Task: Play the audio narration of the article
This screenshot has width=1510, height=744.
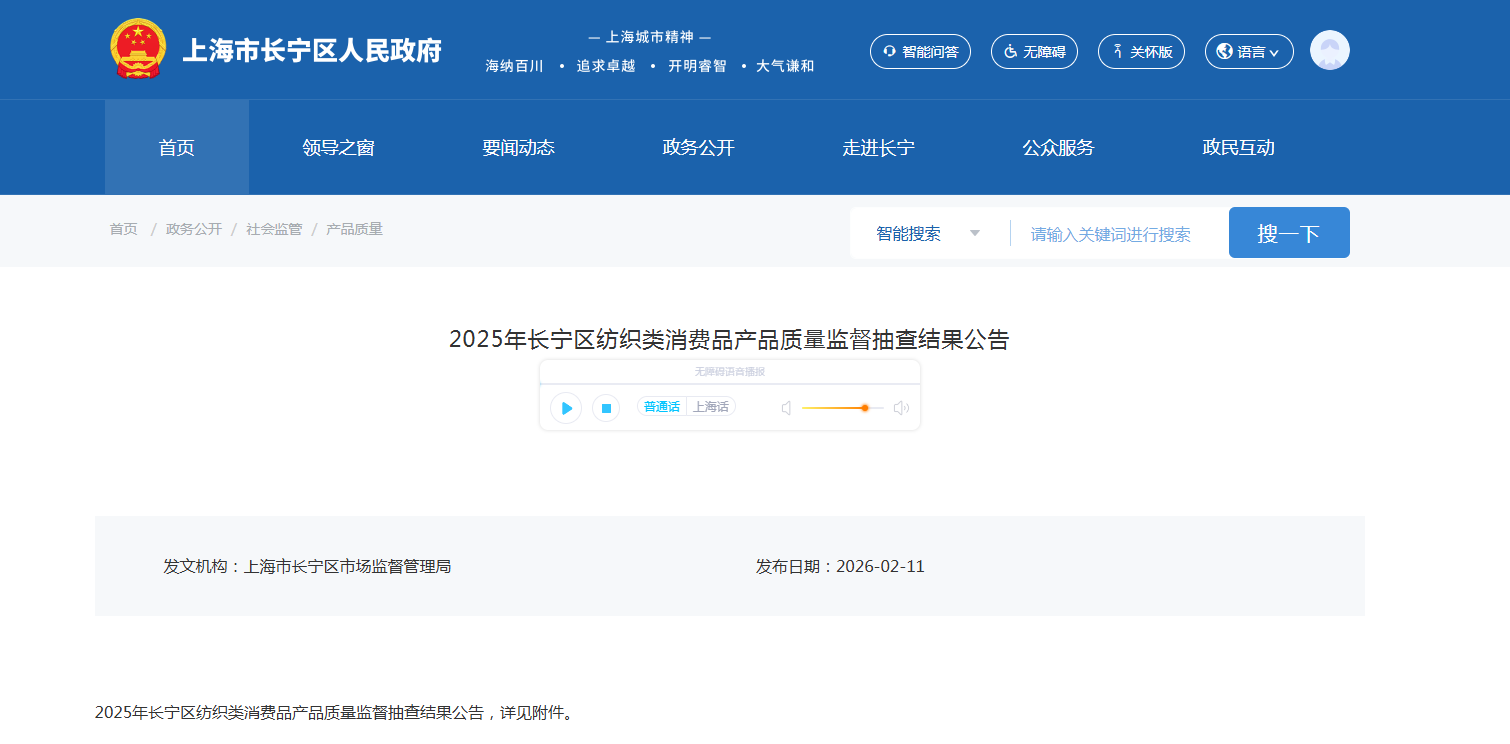Action: [x=566, y=408]
